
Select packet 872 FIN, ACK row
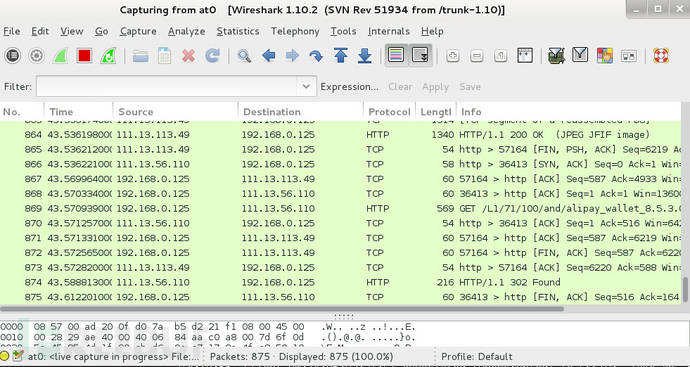[341, 253]
